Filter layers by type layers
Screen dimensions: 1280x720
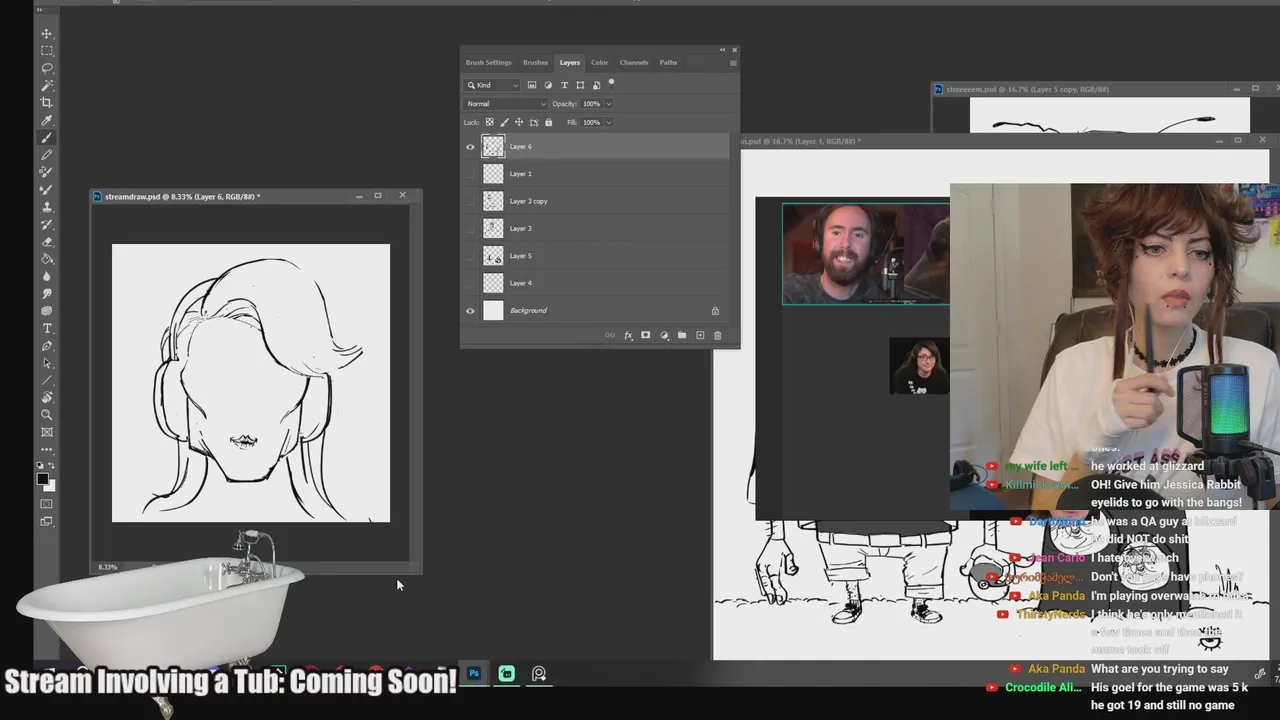point(564,85)
